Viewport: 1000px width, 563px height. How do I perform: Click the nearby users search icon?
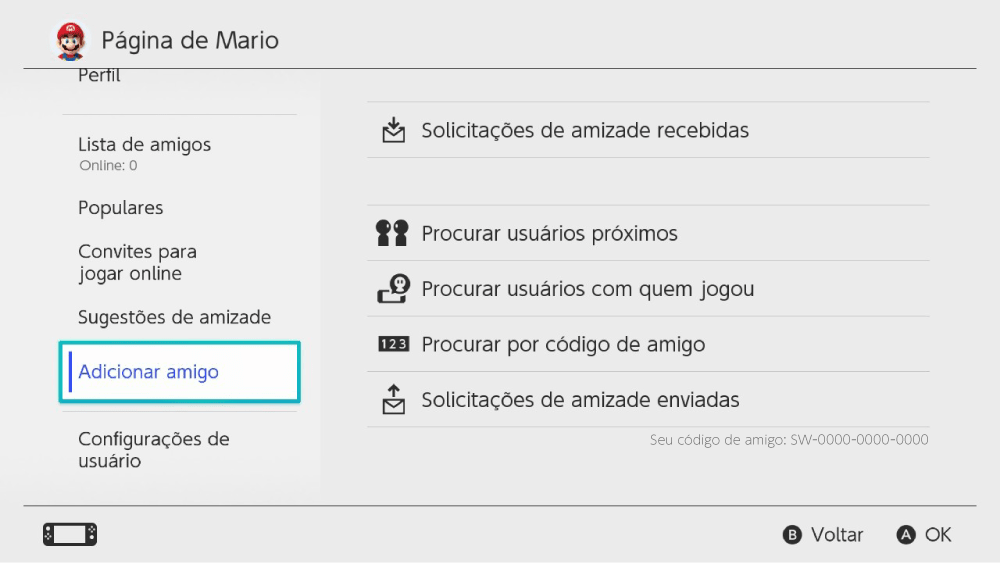pyautogui.click(x=392, y=234)
